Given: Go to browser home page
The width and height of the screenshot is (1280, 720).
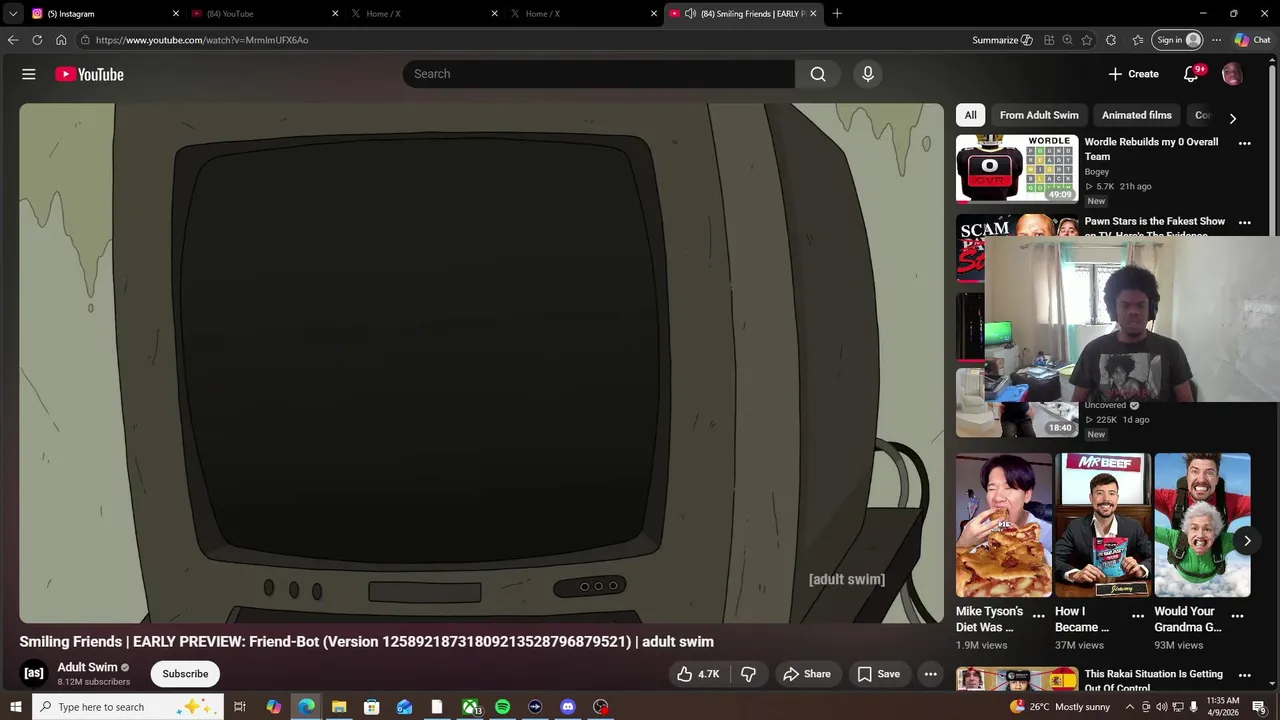Looking at the screenshot, I should (x=61, y=40).
